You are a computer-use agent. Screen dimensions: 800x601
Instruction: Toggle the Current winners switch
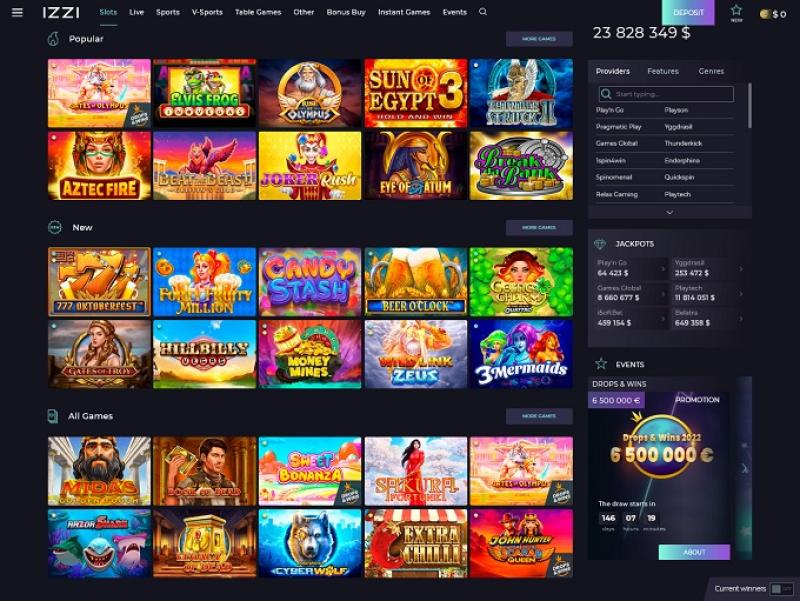coord(781,589)
